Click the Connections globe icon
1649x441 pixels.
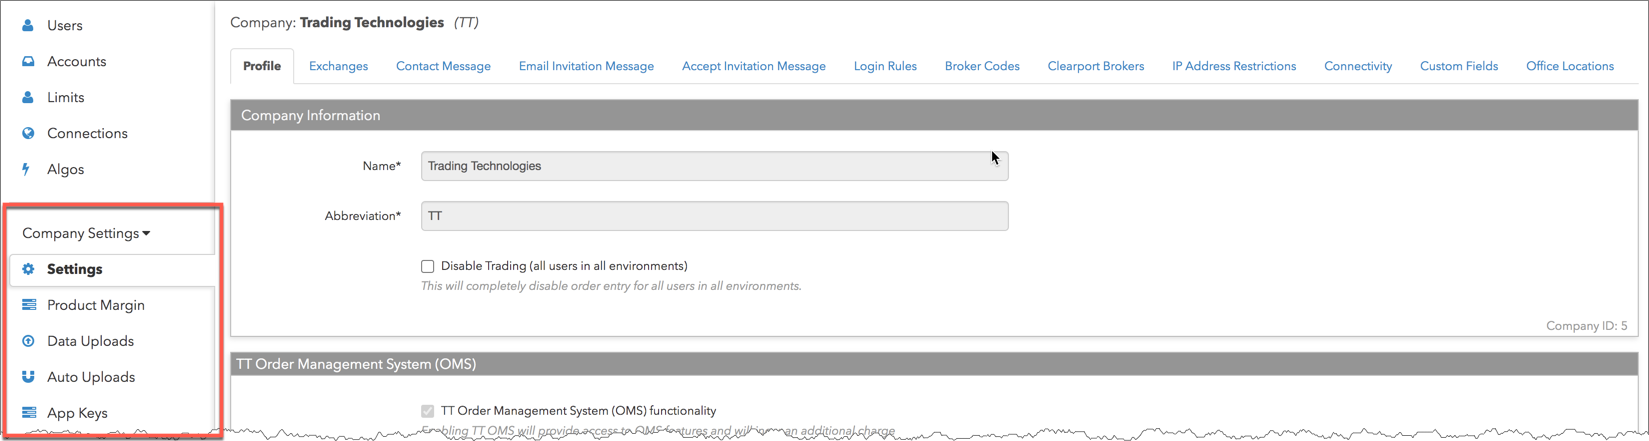tap(28, 133)
